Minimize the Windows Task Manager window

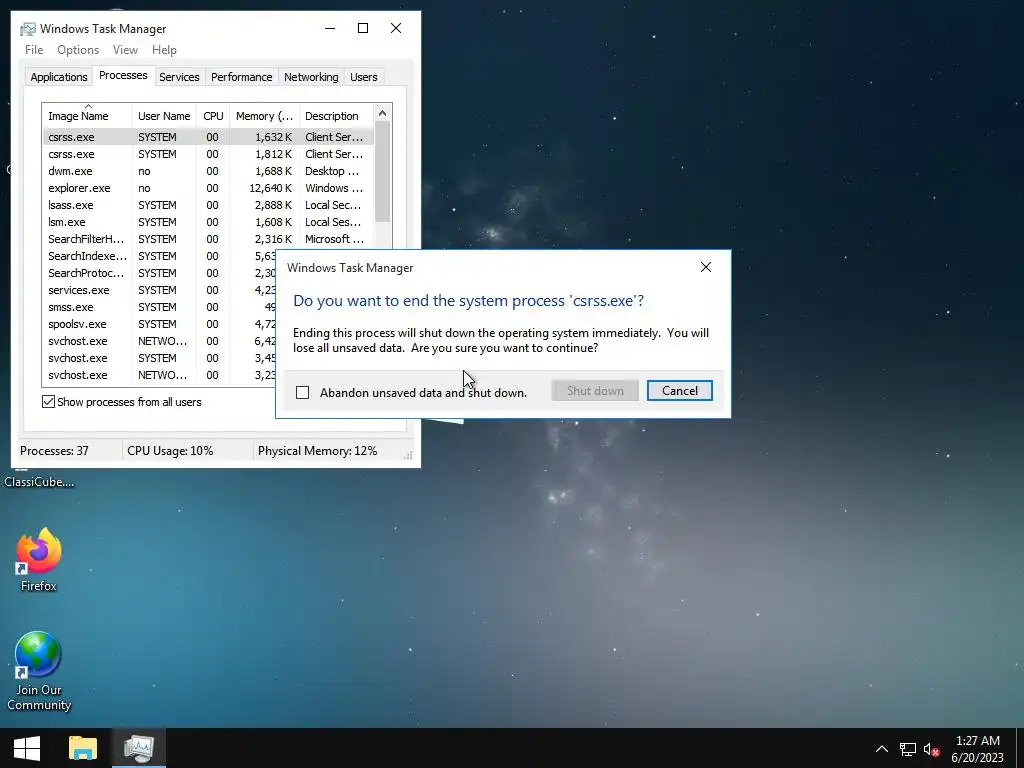pyautogui.click(x=330, y=28)
